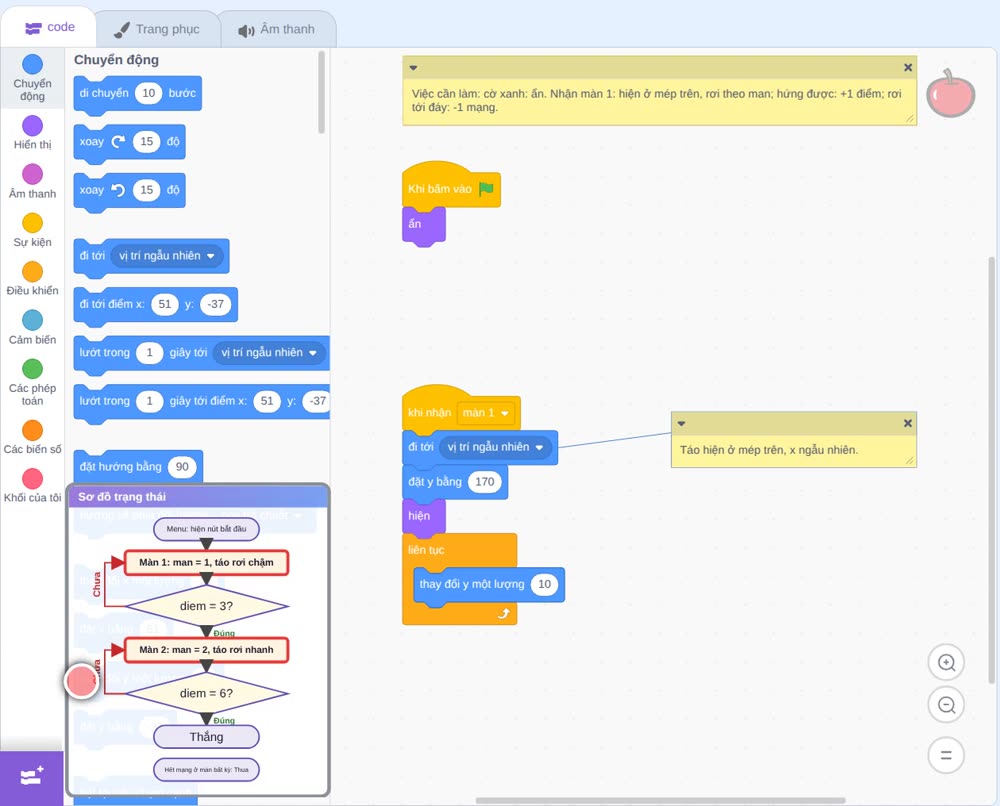This screenshot has width=1000, height=806.
Task: Click the green flag in Khi bấm vào block
Action: coord(486,189)
